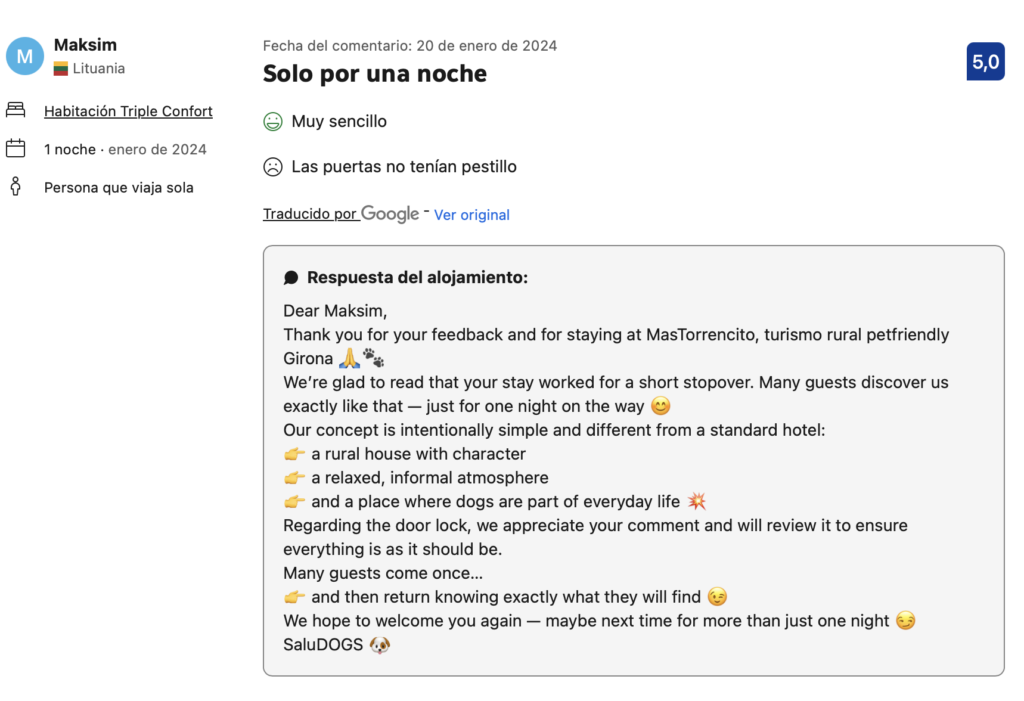Click the Las puertas no tenían pestillo comment
Image resolution: width=1024 pixels, height=701 pixels.
tap(404, 167)
